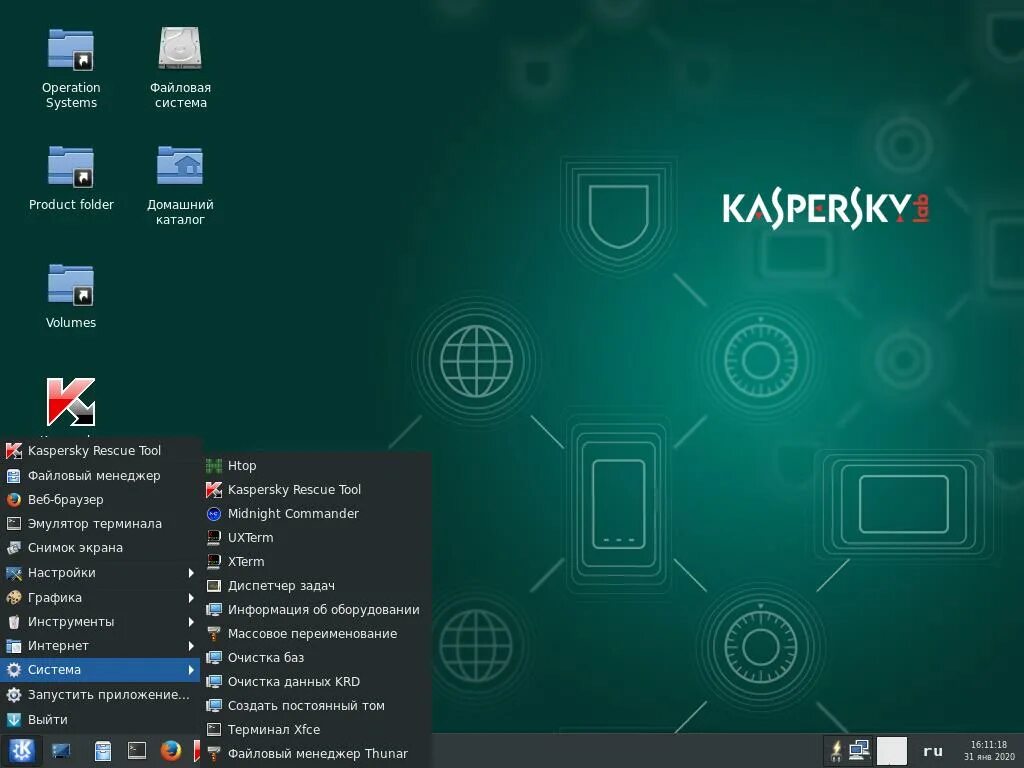The width and height of the screenshot is (1024, 768).
Task: Open the Operation Systems desktop folder
Action: [x=71, y=69]
